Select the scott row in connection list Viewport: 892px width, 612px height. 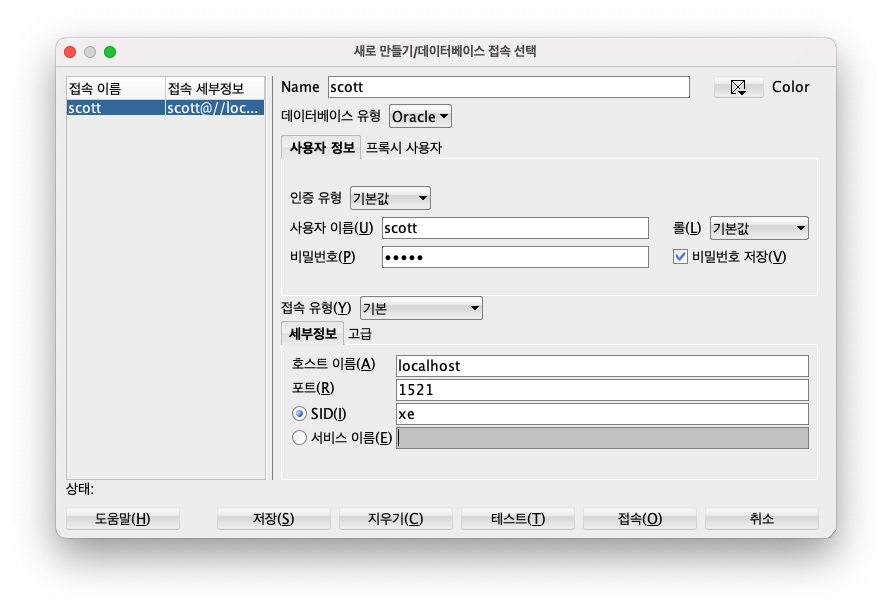166,108
